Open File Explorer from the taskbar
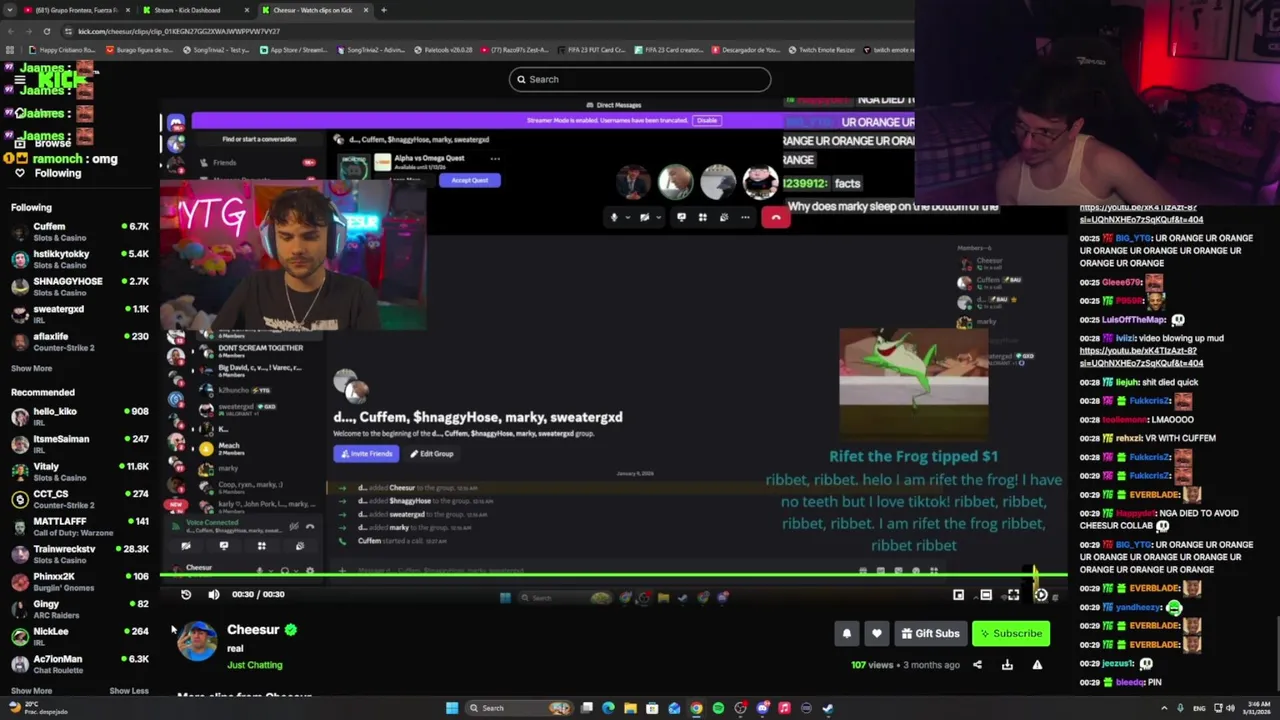1280x720 pixels. (x=630, y=708)
